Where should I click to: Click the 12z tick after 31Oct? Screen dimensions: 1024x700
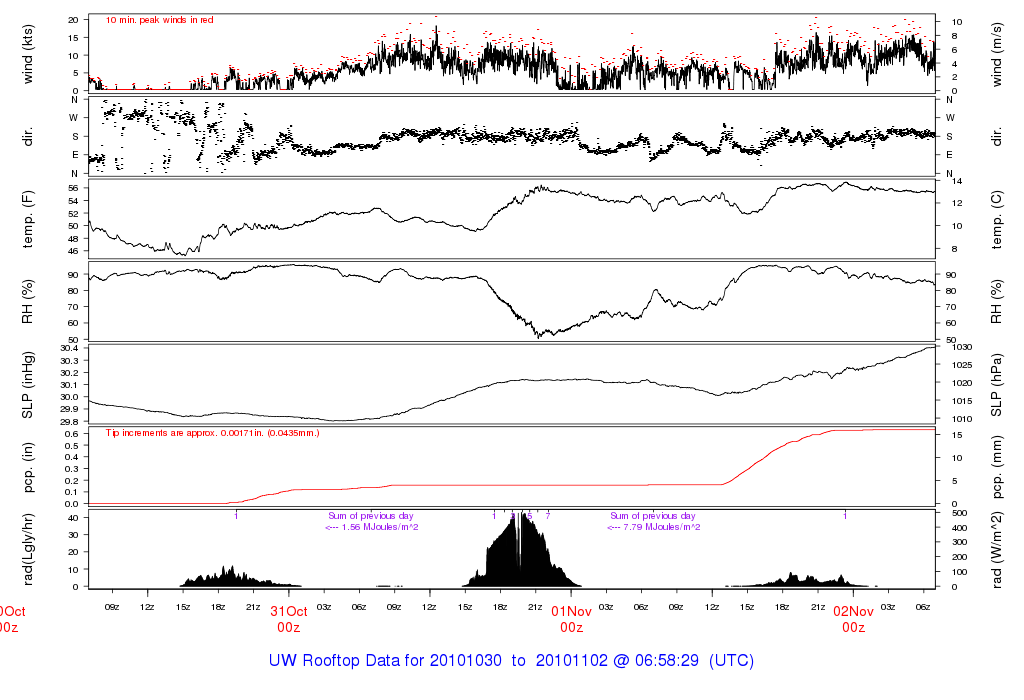tap(429, 607)
